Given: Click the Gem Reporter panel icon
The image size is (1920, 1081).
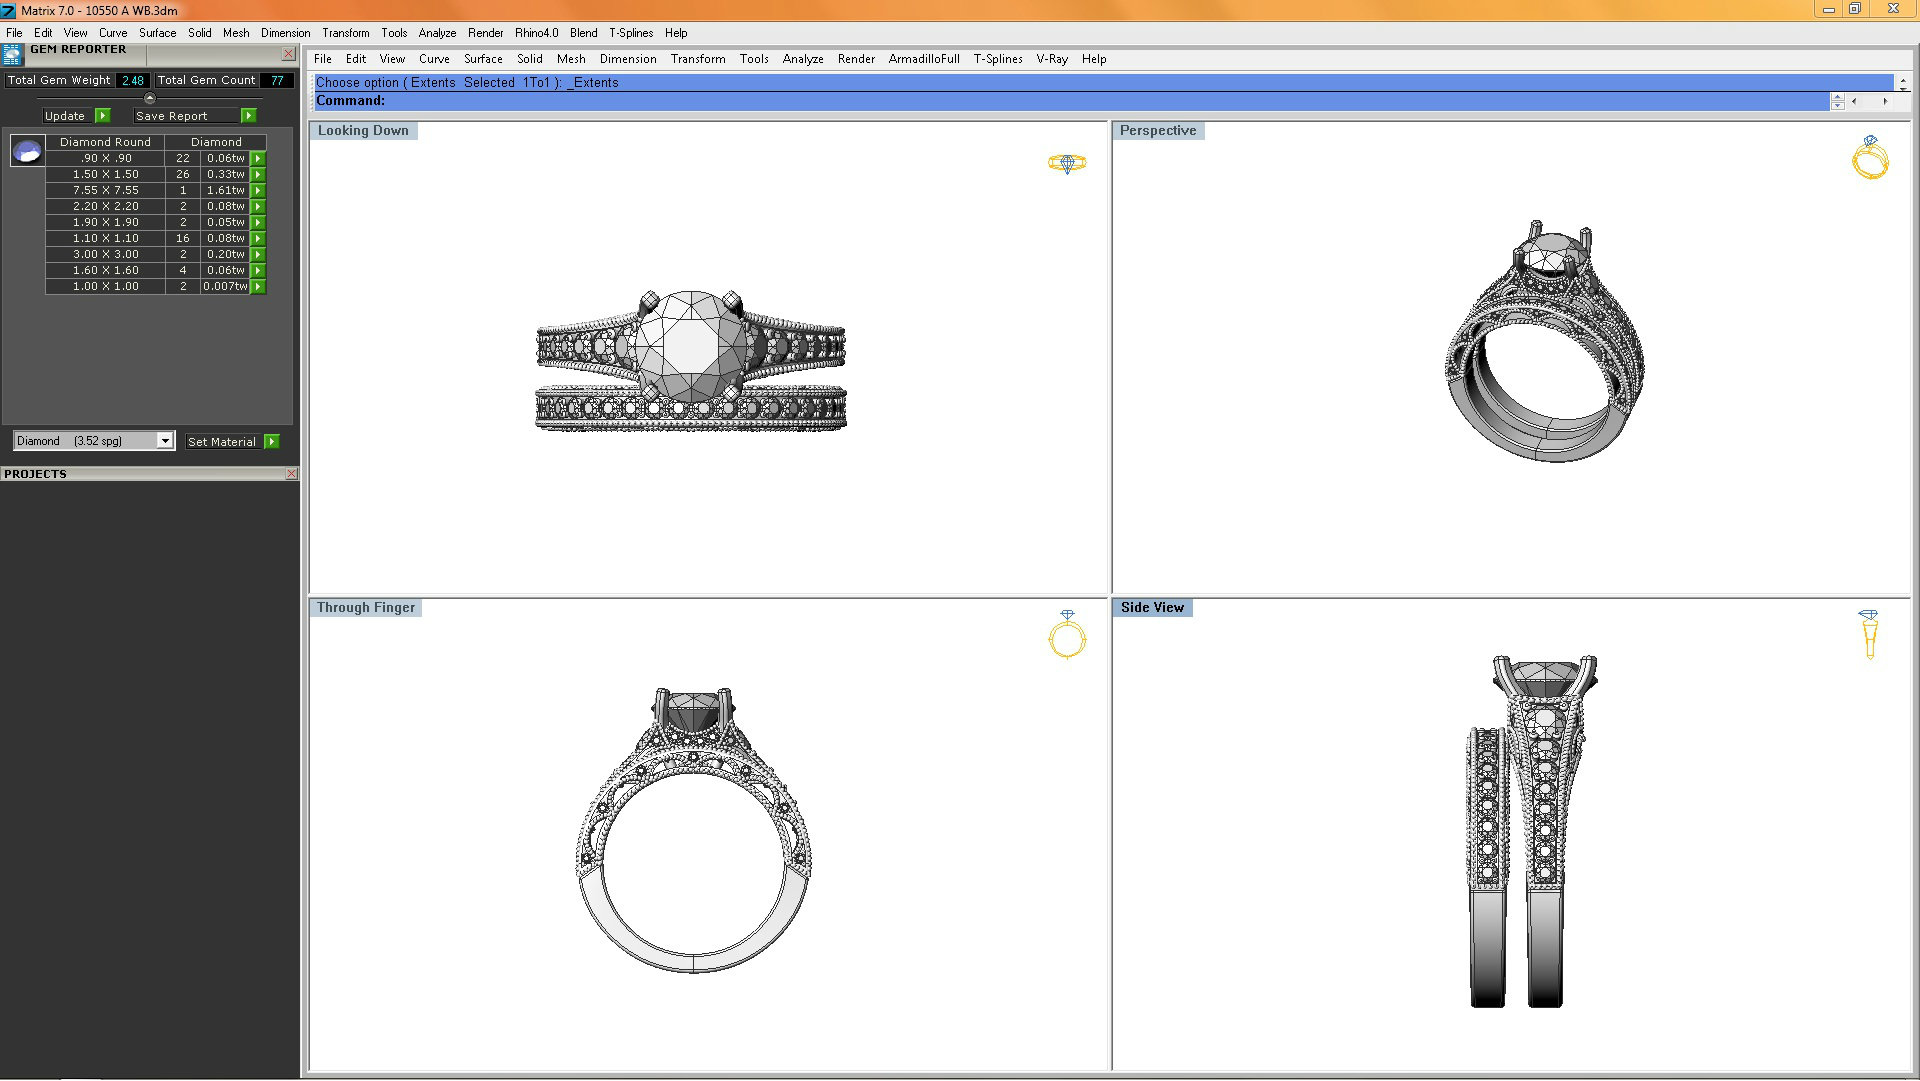Looking at the screenshot, I should [x=12, y=54].
